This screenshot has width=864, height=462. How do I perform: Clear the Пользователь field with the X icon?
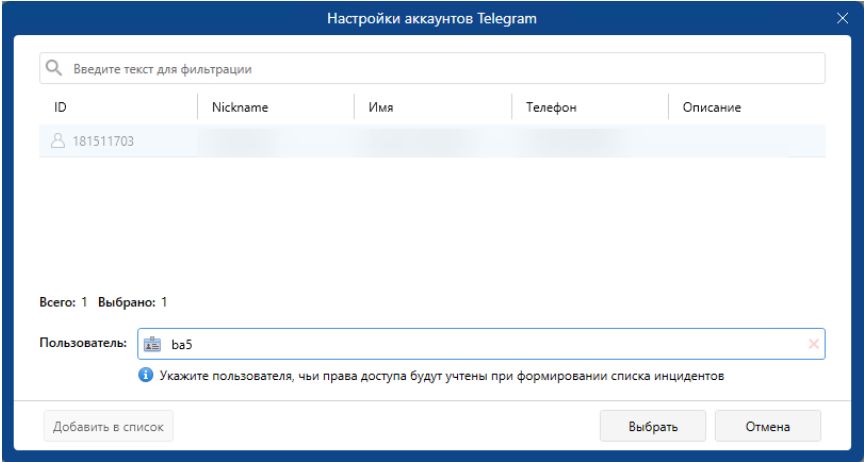tap(813, 344)
